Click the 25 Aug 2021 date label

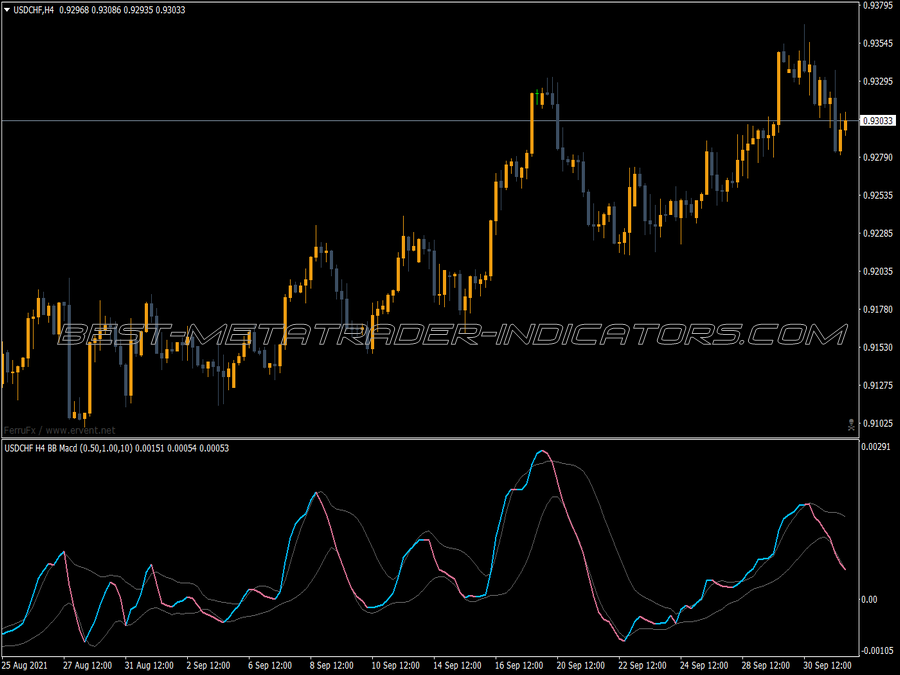[x=25, y=666]
